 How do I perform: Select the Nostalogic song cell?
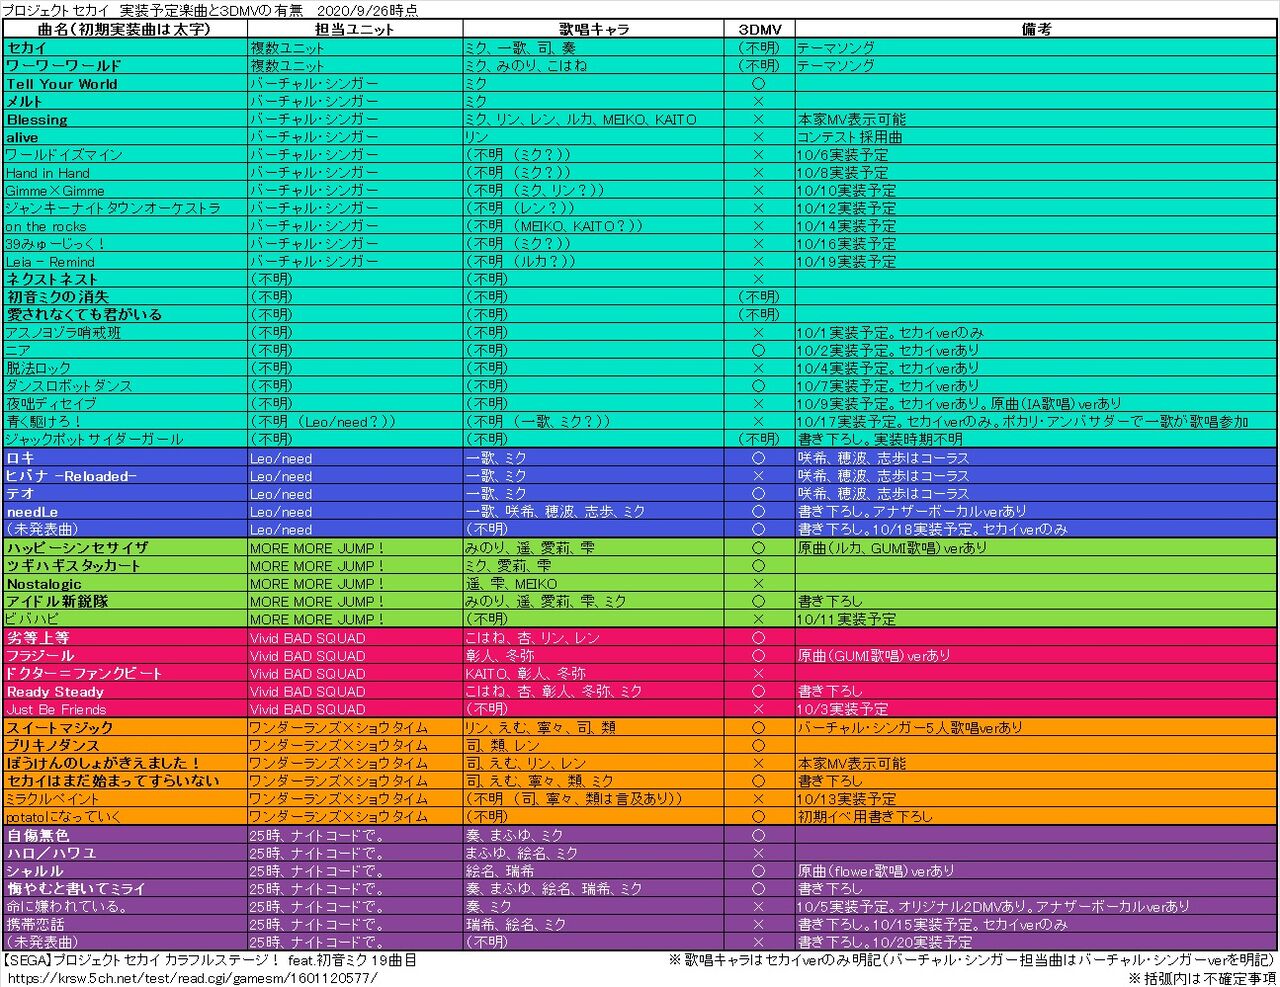(125, 584)
